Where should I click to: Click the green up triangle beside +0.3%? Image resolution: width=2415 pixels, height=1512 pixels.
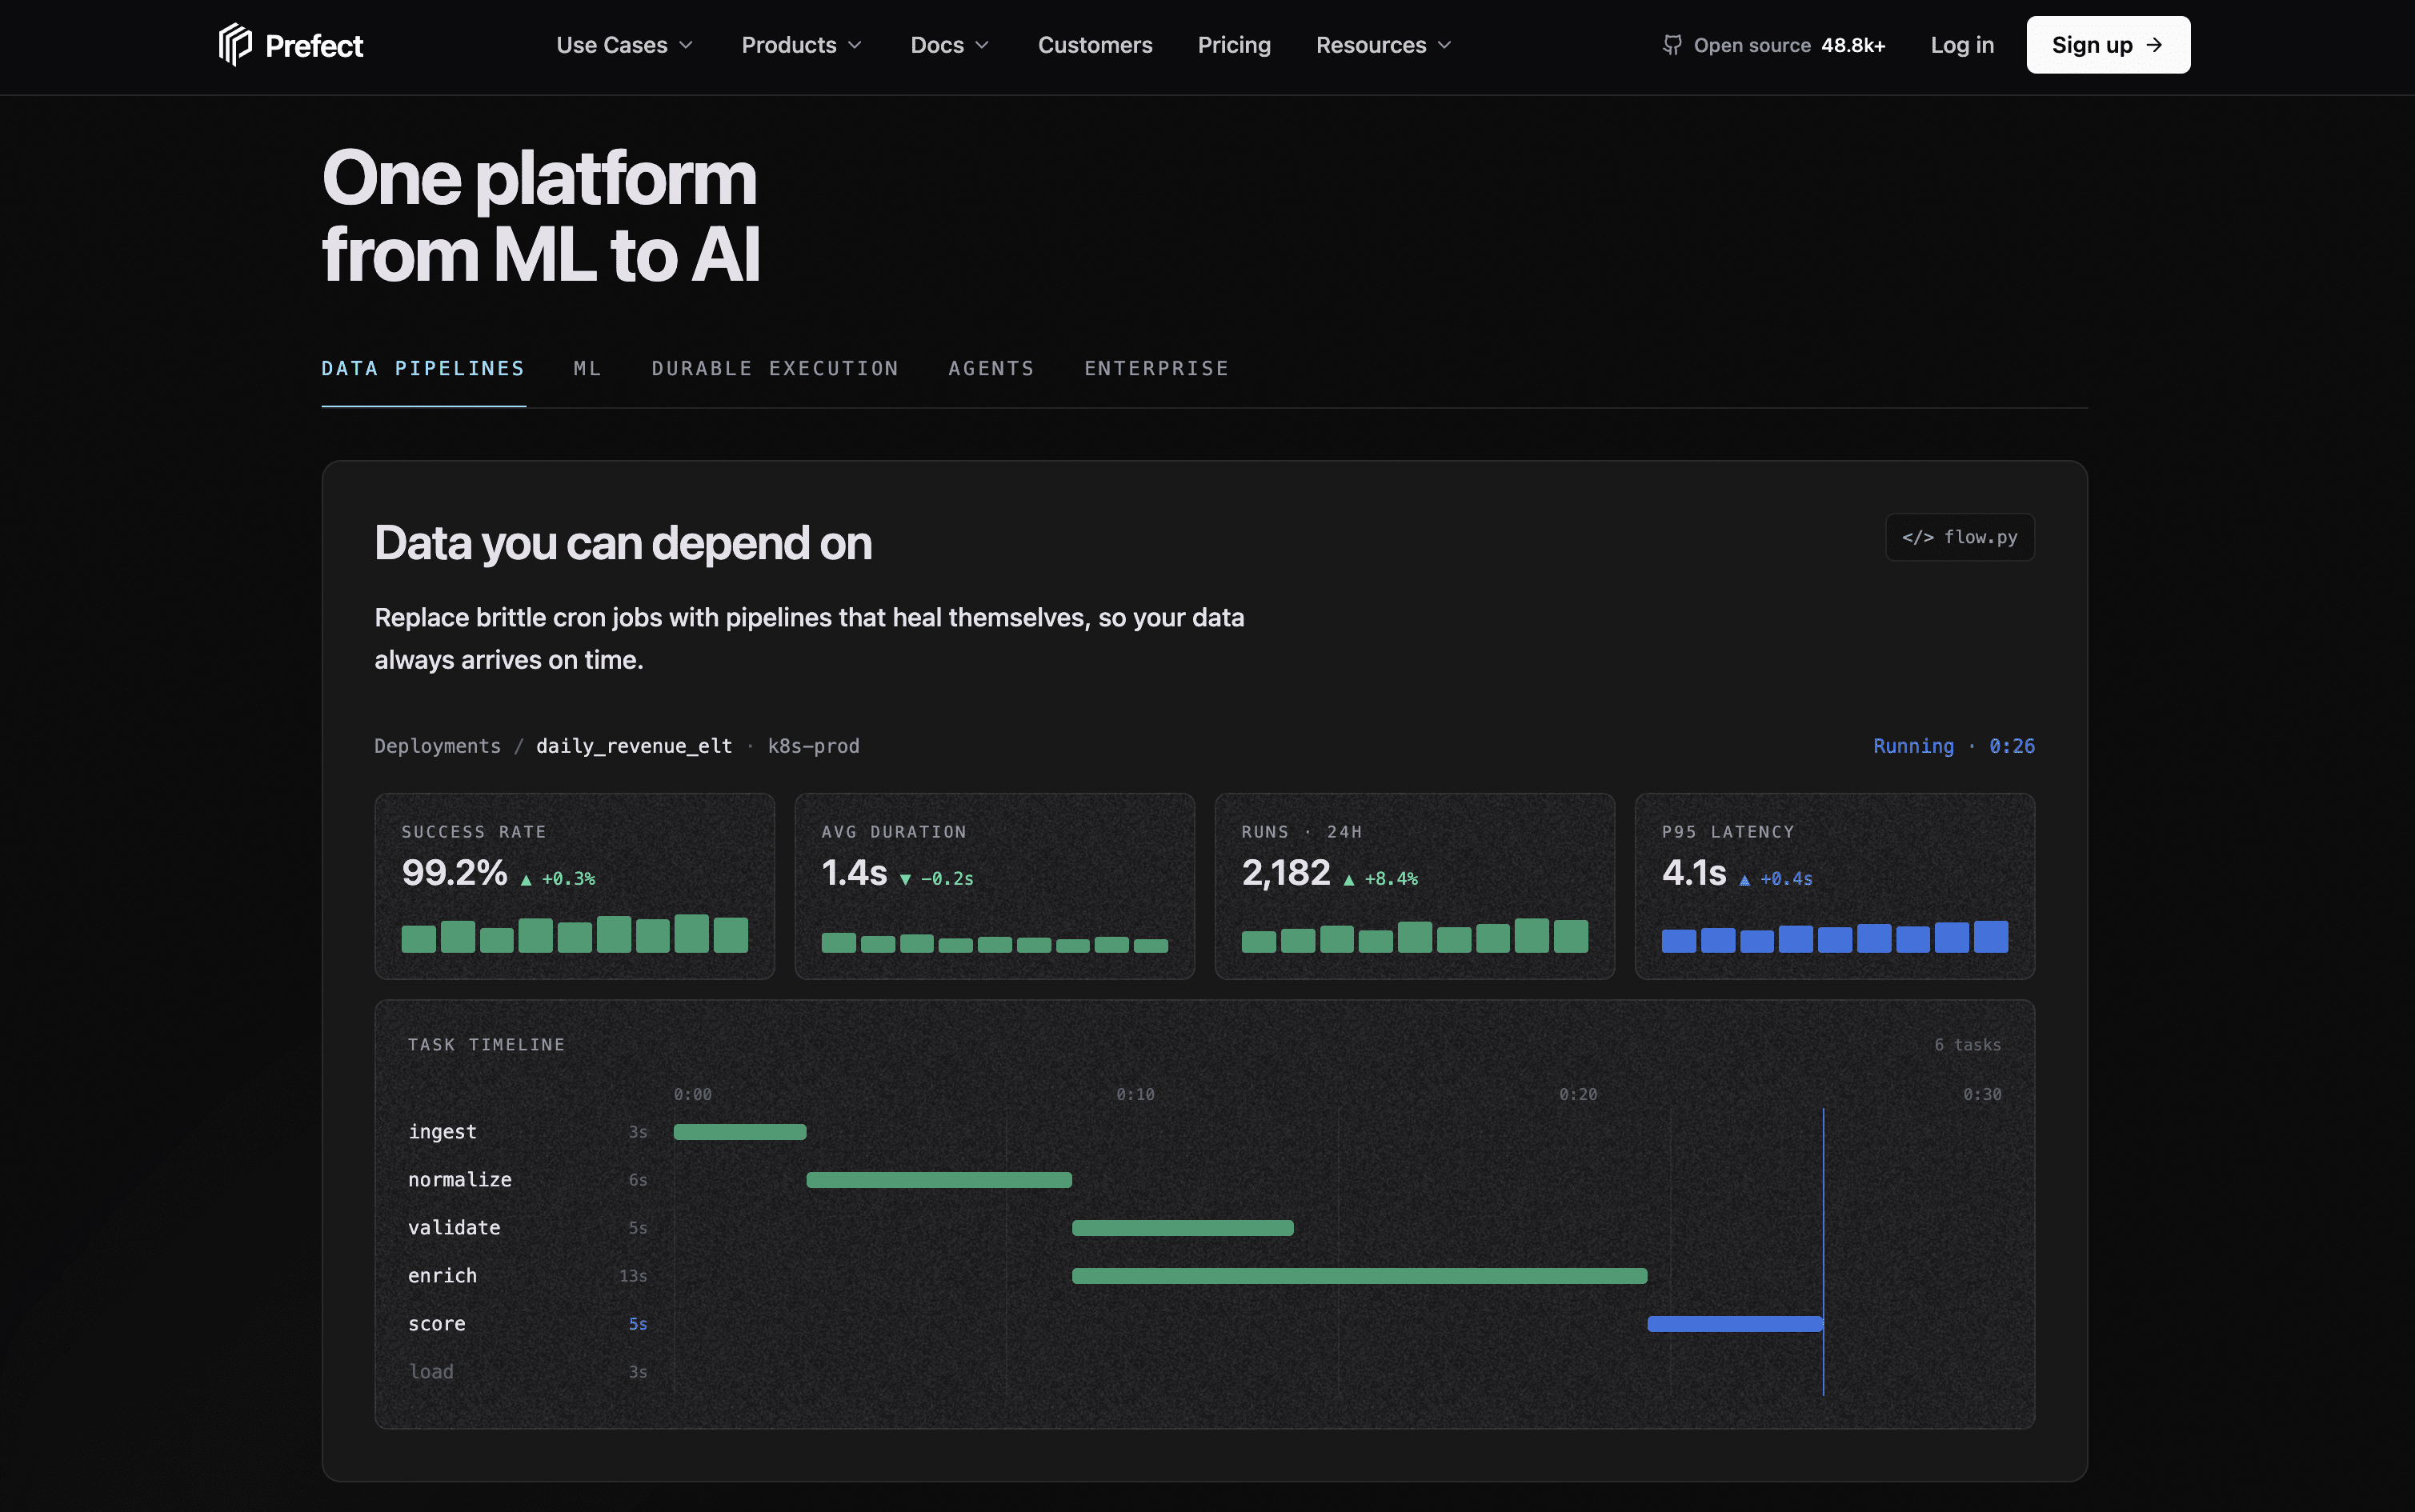pos(526,880)
